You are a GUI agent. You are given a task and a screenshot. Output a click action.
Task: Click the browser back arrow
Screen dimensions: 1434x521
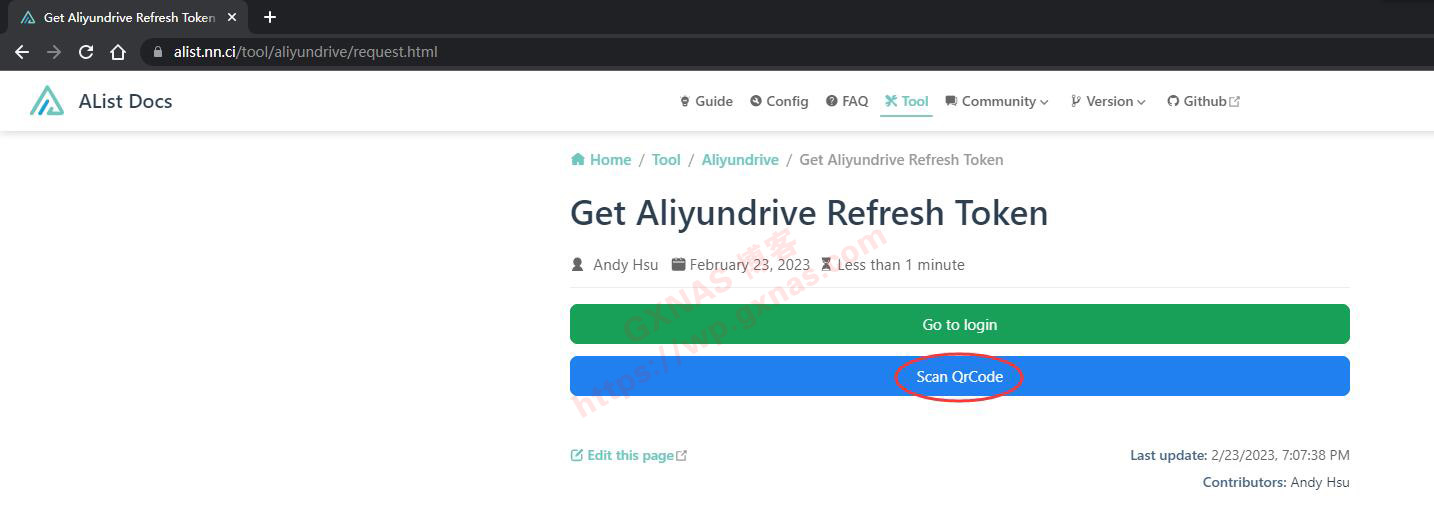pos(22,52)
